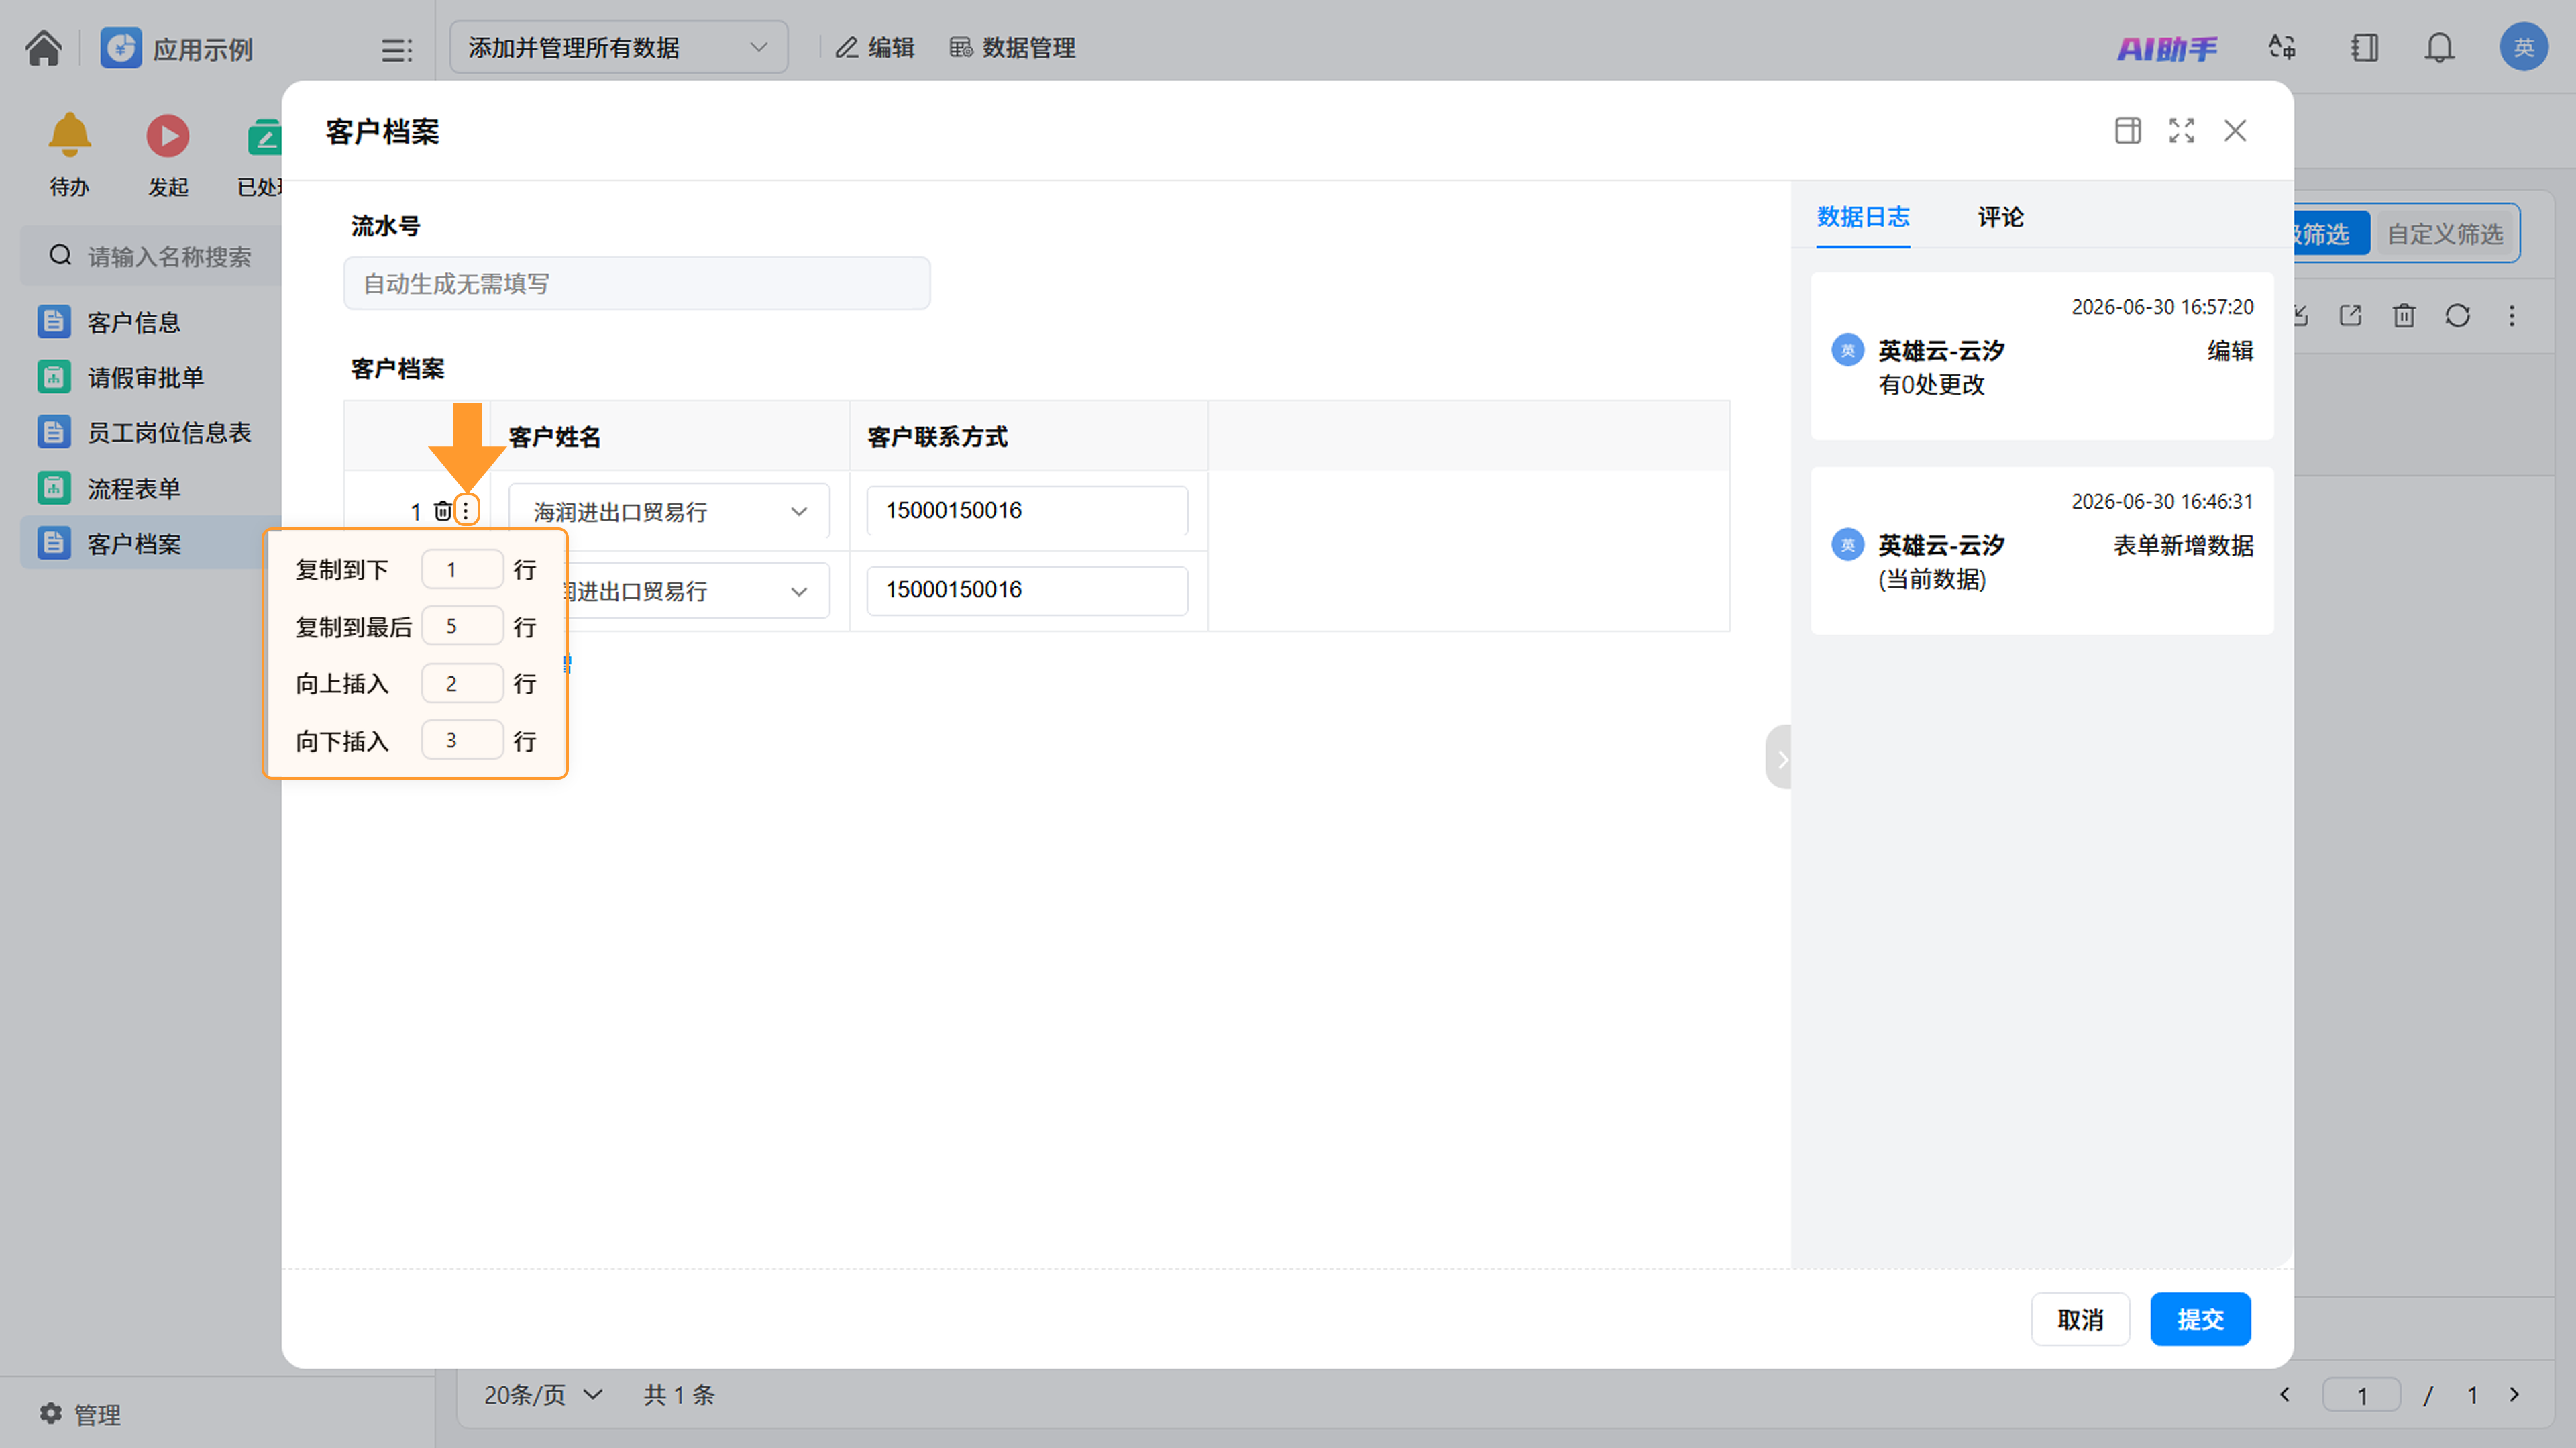Viewport: 2576px width, 1448px height.
Task: Select the 自定义筛选 tab
Action: tap(2445, 234)
